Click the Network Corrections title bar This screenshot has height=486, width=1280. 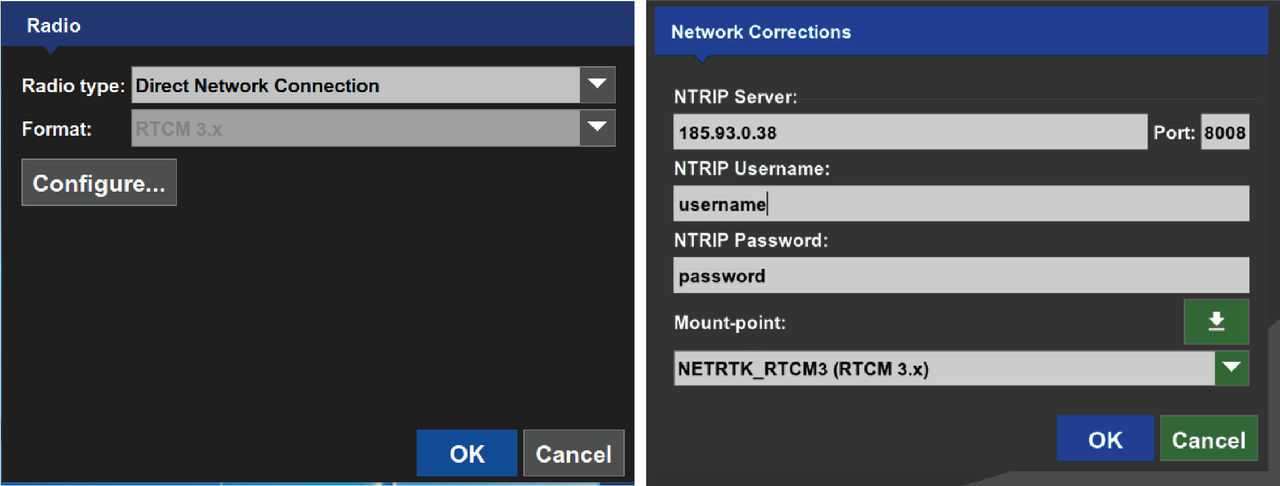tap(960, 32)
